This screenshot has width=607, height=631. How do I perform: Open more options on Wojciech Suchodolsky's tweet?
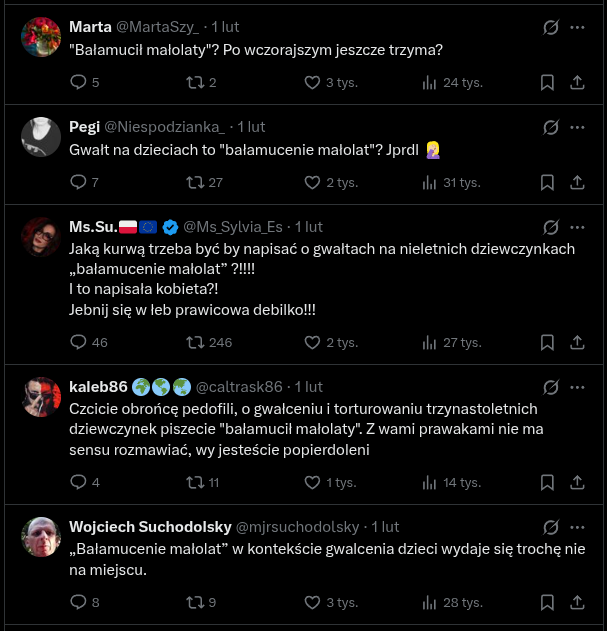point(577,527)
